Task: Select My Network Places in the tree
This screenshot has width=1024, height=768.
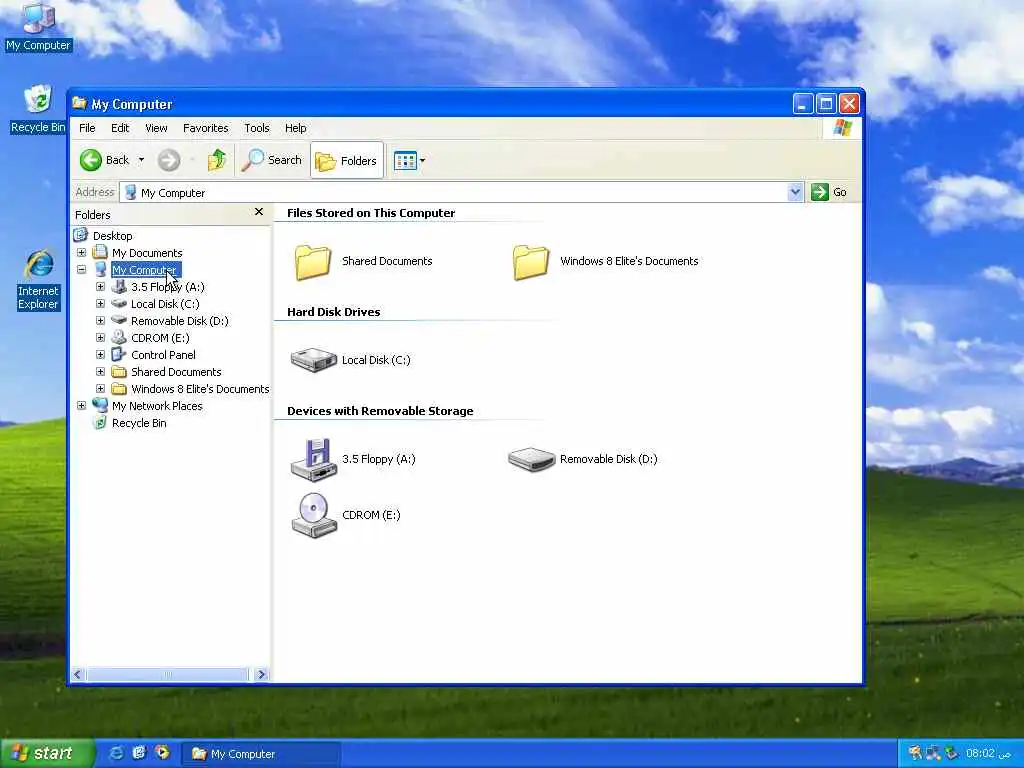Action: coord(157,406)
